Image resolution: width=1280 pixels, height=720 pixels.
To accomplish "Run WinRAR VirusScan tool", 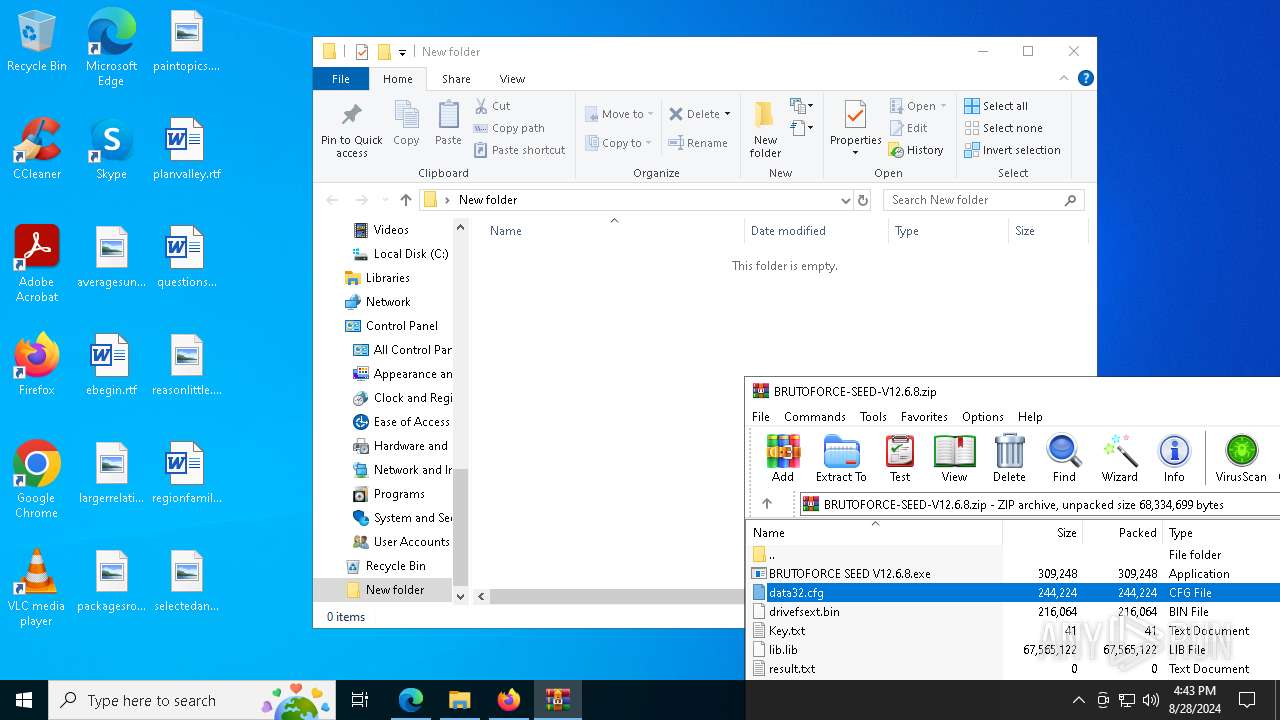I will click(1241, 459).
